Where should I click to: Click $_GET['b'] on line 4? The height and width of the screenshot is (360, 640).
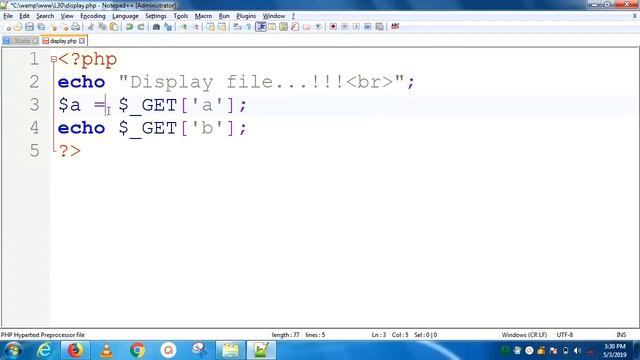click(x=176, y=128)
